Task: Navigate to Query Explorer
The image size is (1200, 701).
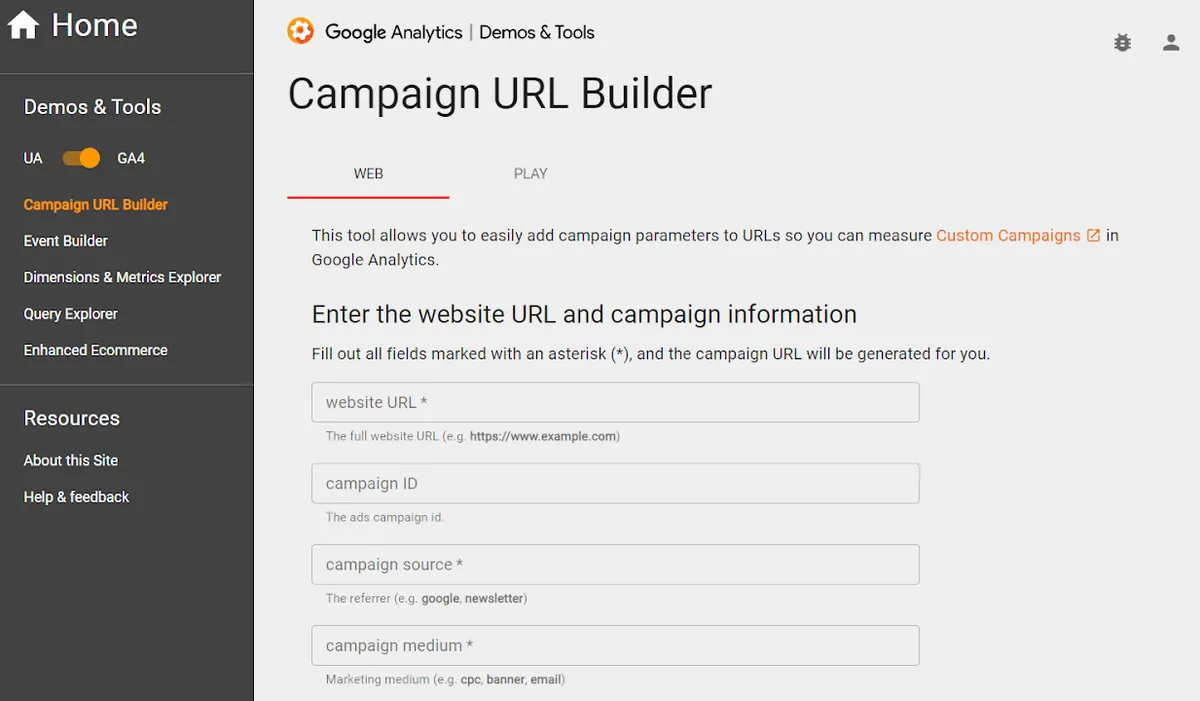Action: [x=70, y=313]
